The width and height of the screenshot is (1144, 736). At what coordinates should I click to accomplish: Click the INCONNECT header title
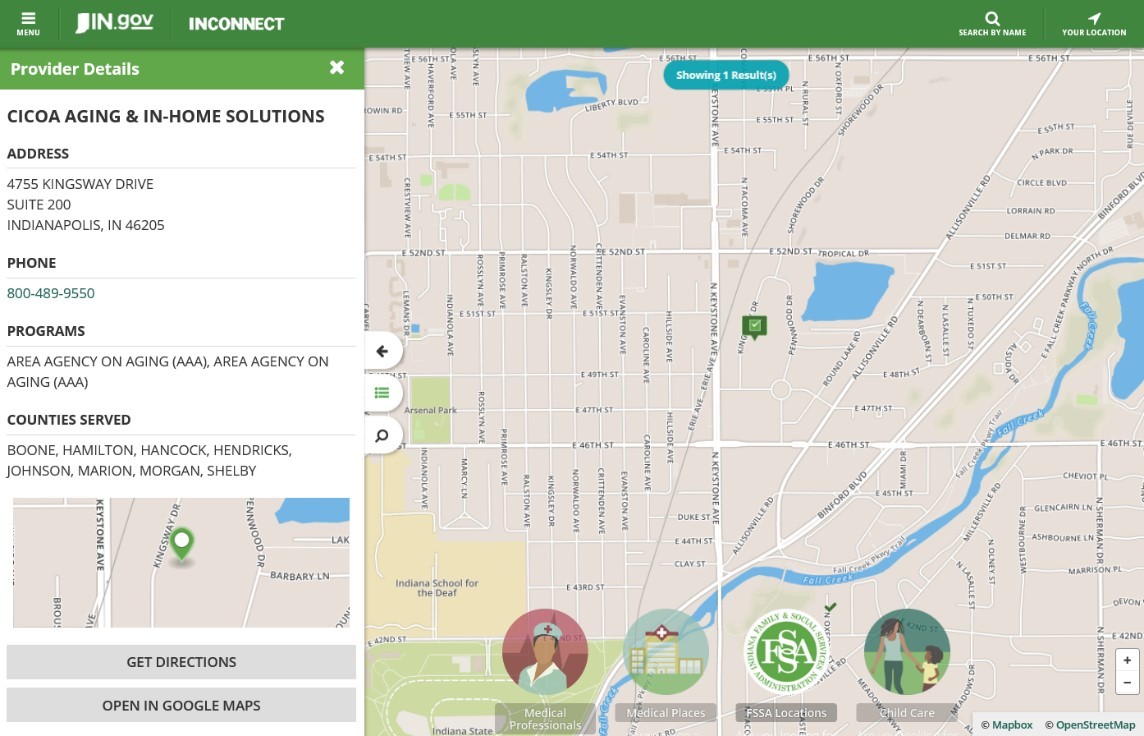click(236, 24)
